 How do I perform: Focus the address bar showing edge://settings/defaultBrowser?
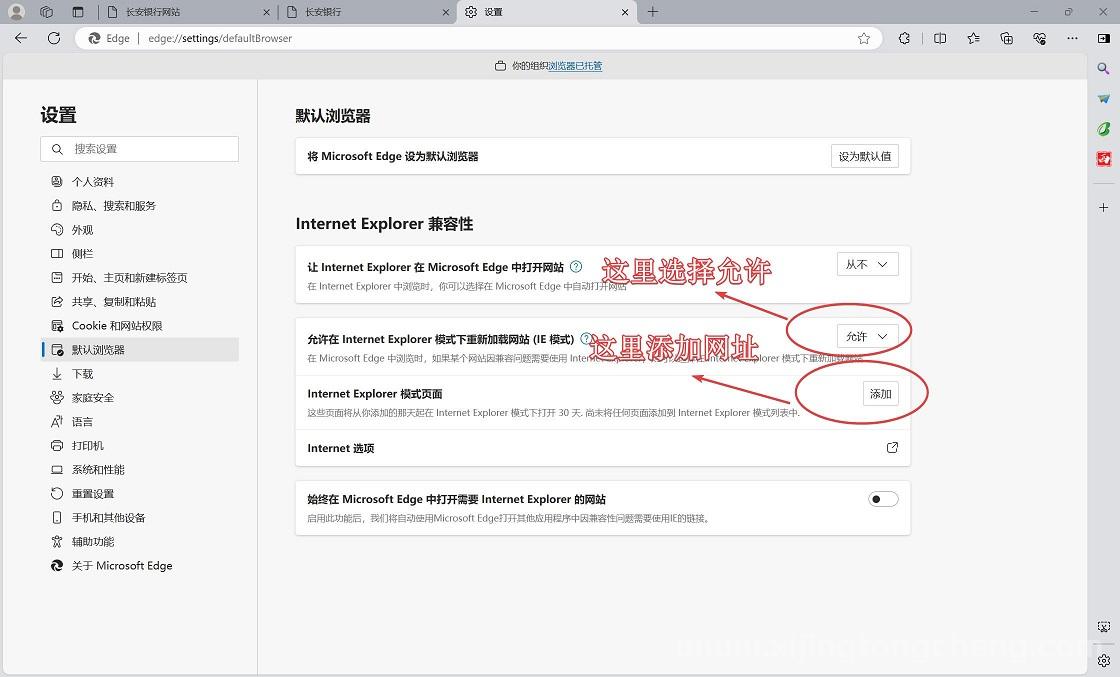coord(479,39)
